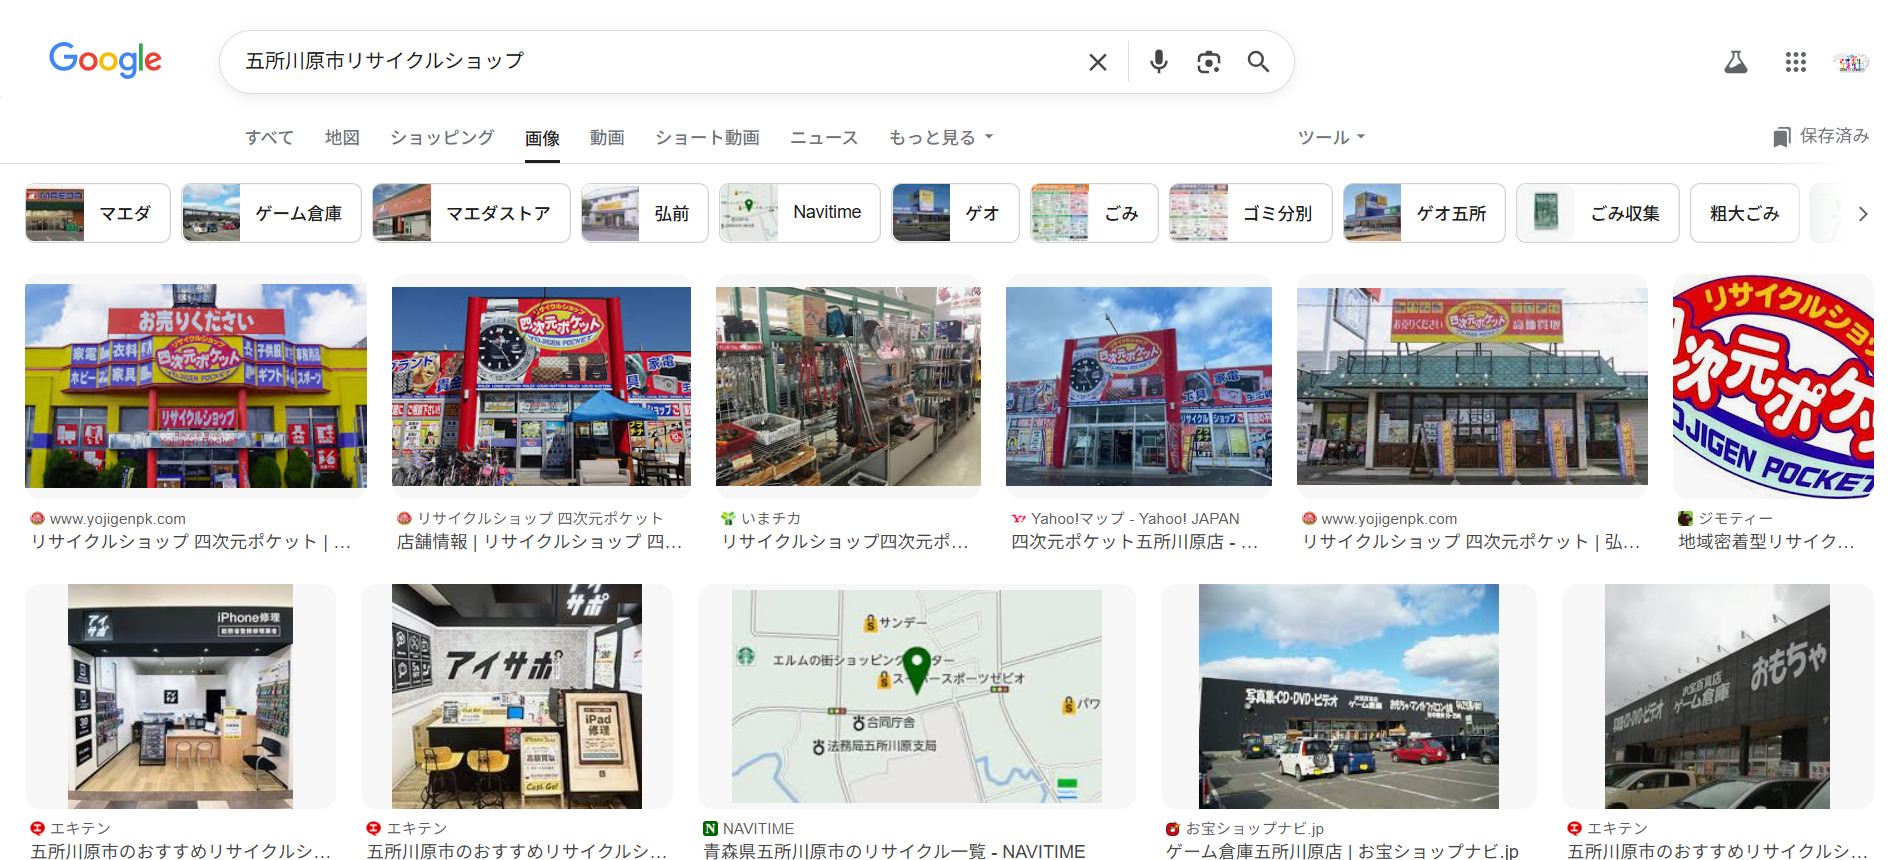The height and width of the screenshot is (860, 1893).
Task: Switch to the ニュース tab
Action: click(x=824, y=137)
